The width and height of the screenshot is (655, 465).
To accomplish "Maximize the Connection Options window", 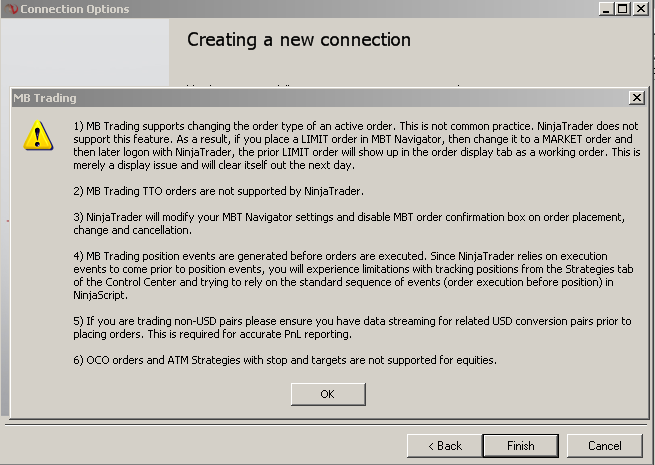I will 622,8.
